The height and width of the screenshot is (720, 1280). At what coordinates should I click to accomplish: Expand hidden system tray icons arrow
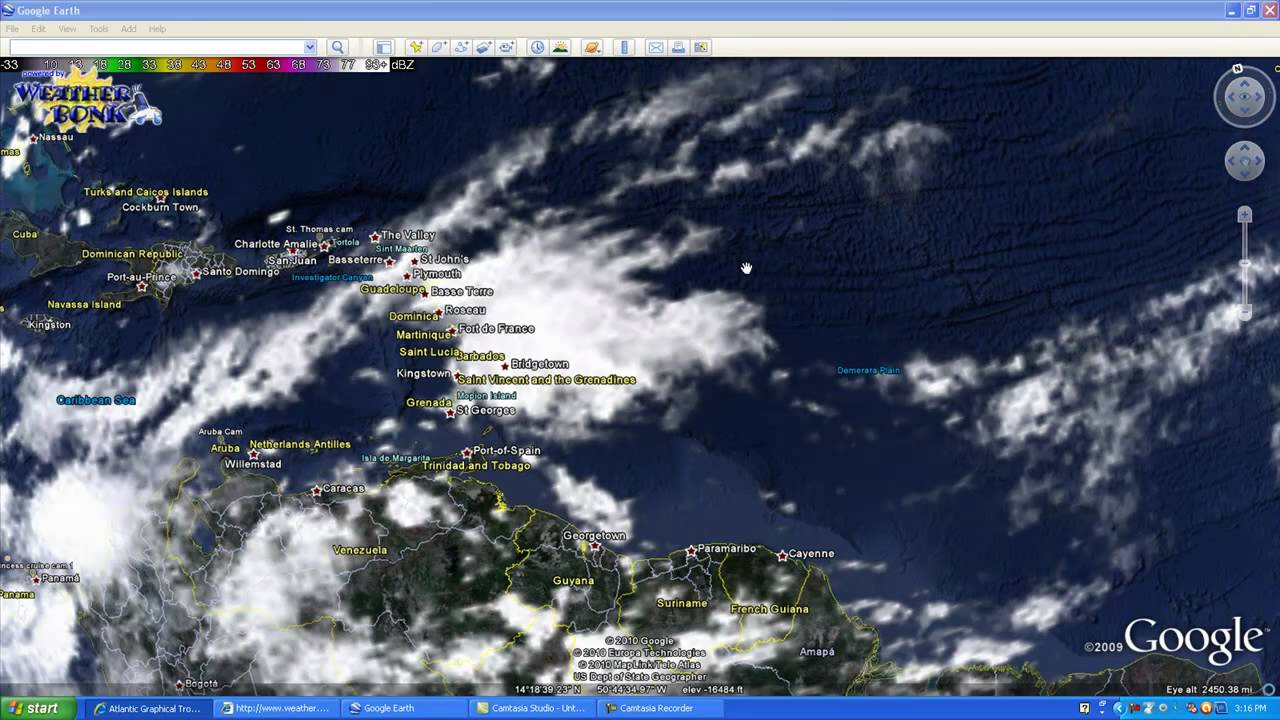coord(1119,708)
